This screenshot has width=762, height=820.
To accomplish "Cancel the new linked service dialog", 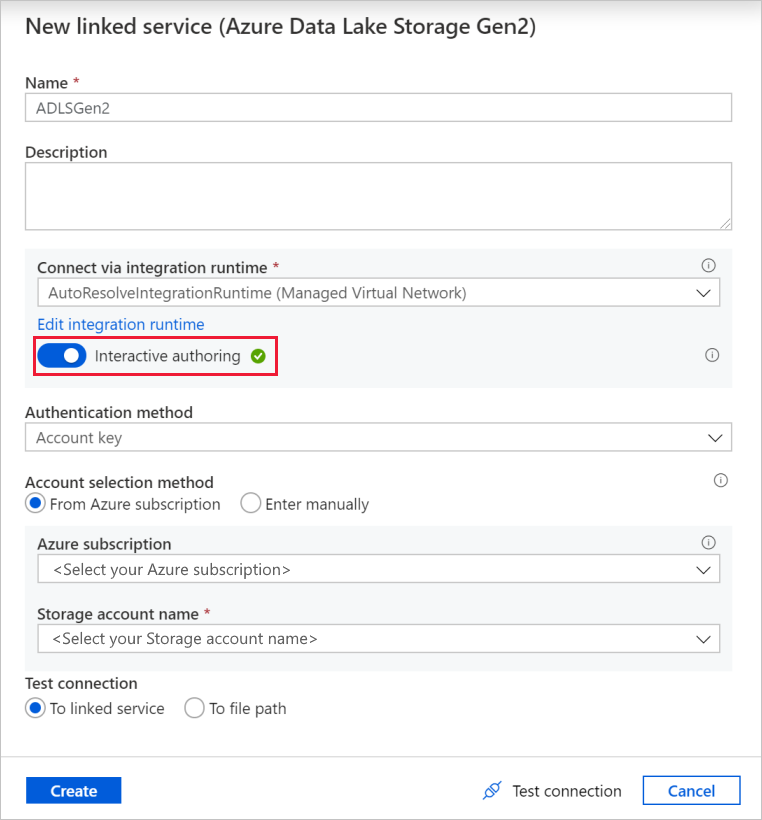I will point(691,790).
